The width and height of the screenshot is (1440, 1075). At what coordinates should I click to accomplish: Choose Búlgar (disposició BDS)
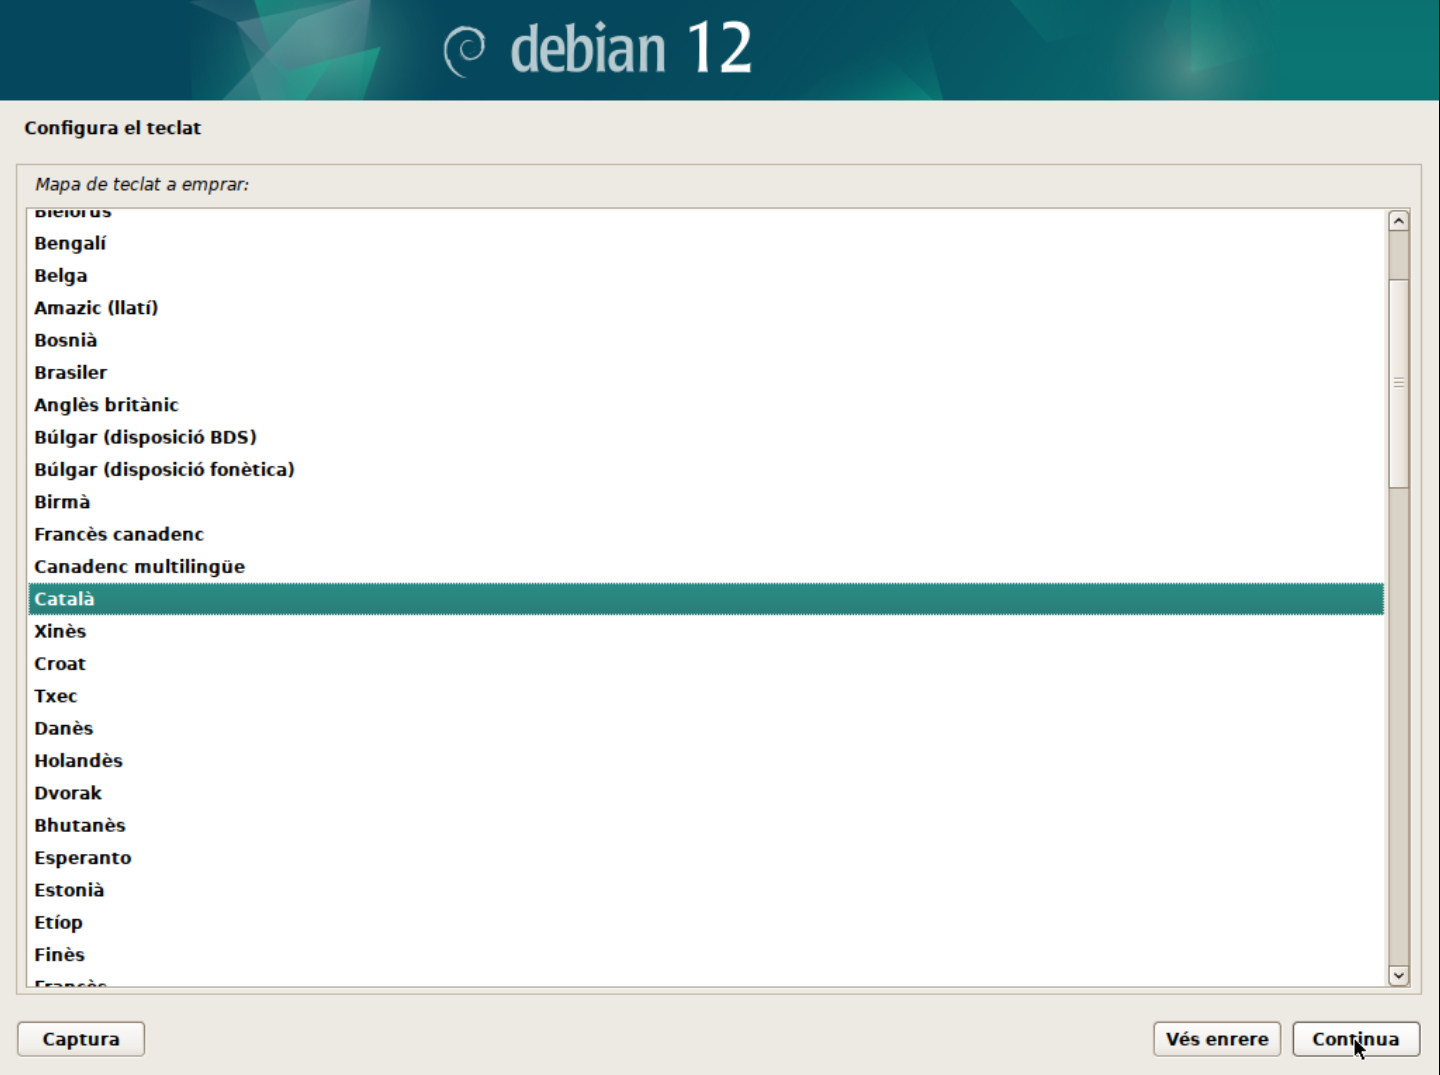pyautogui.click(x=706, y=437)
